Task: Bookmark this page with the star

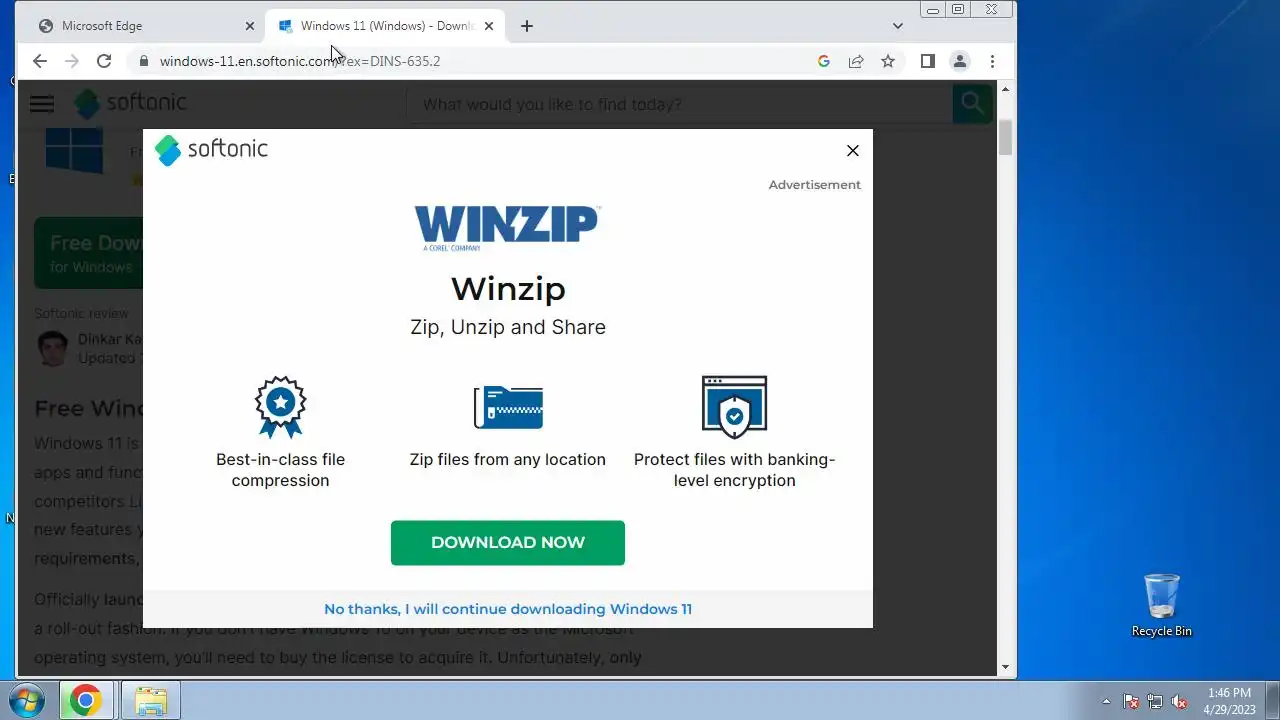Action: pyautogui.click(x=888, y=61)
